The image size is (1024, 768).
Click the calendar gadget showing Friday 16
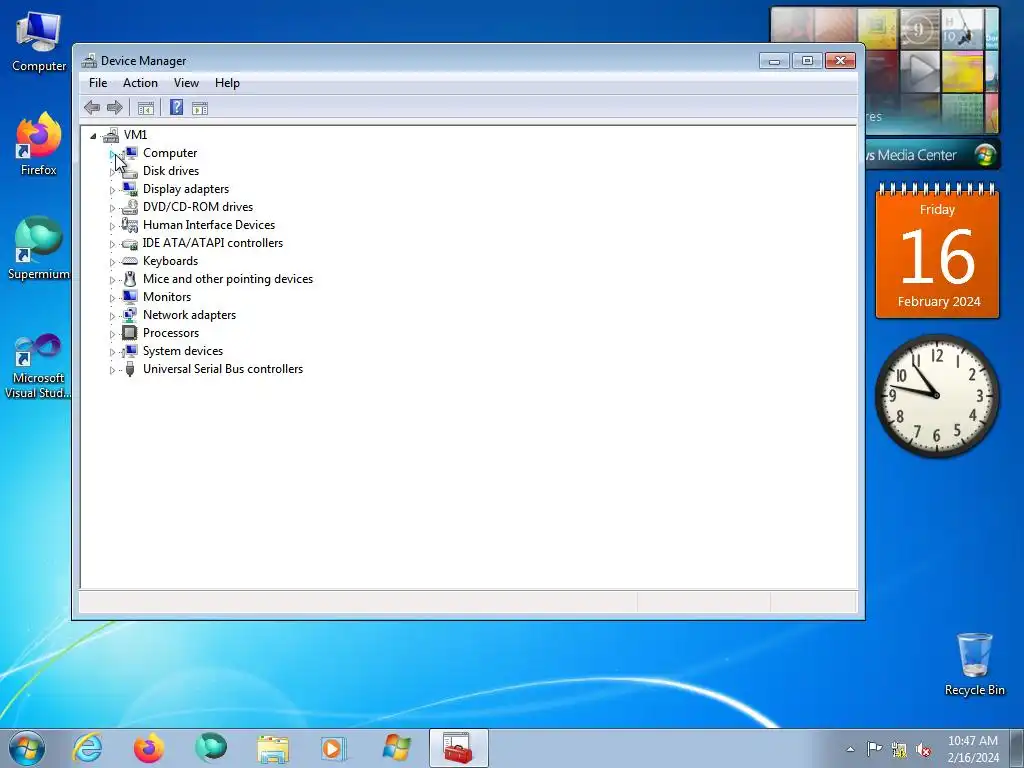coord(937,252)
